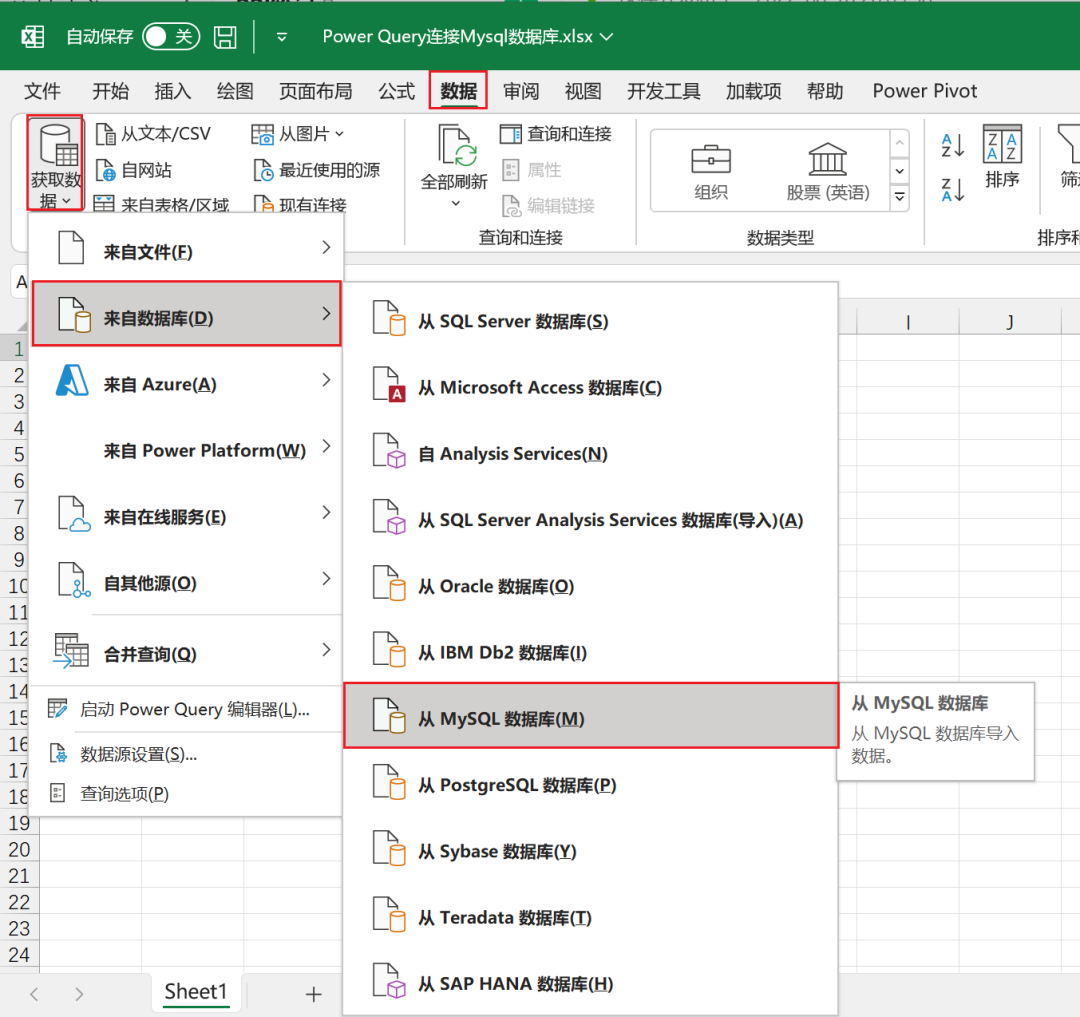Screen dimensions: 1080x1017
Task: Open Customize Quick Access Toolbar dropdown
Action: click(281, 37)
